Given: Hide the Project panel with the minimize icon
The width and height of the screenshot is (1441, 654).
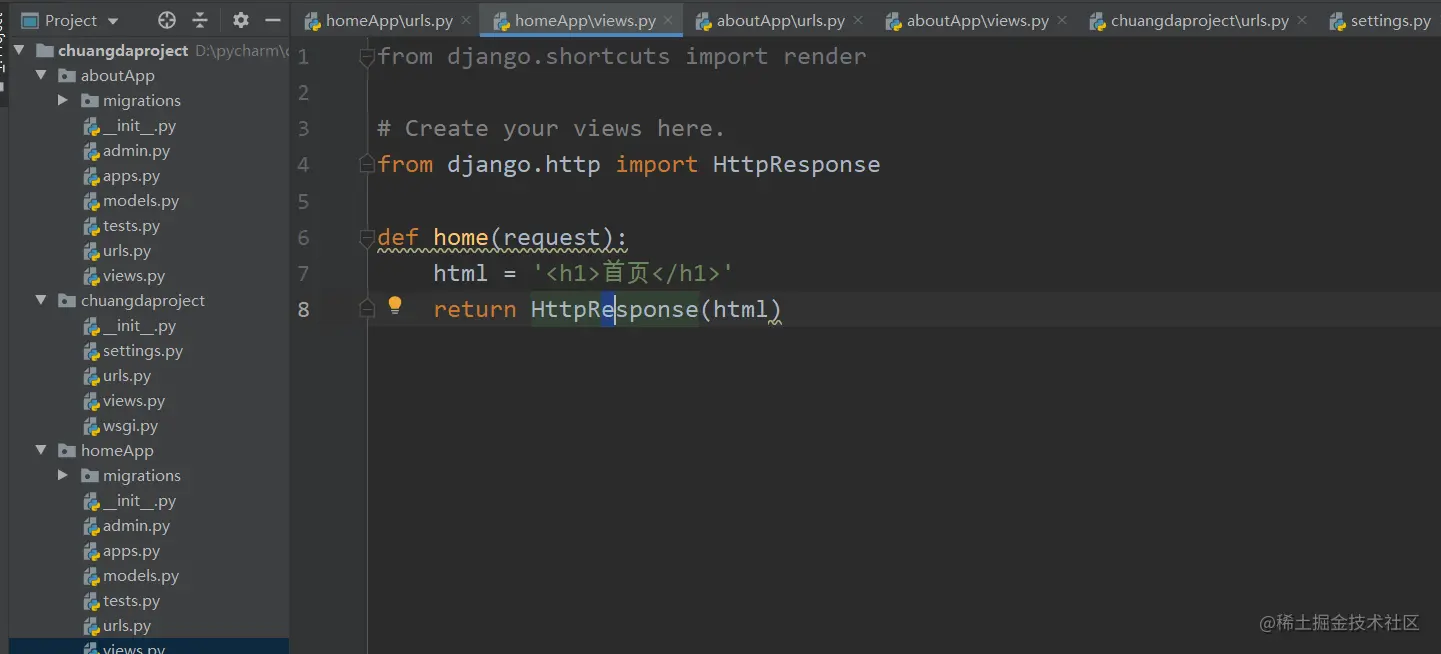Looking at the screenshot, I should (x=273, y=19).
